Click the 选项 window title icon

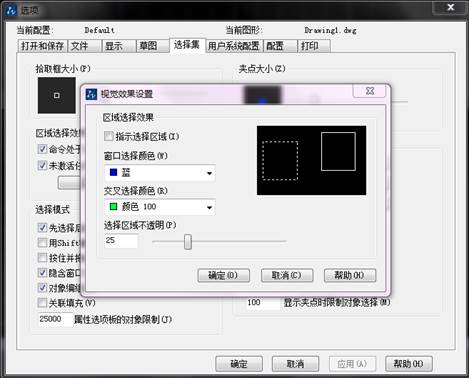tap(11, 10)
